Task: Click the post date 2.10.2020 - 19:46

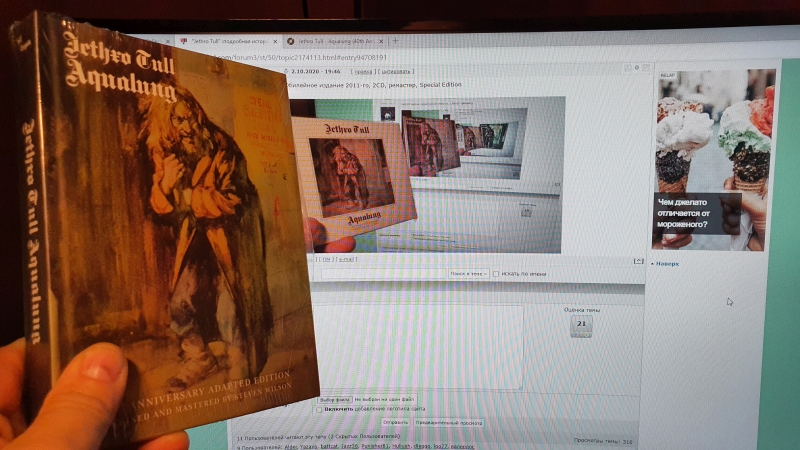Action: (315, 71)
